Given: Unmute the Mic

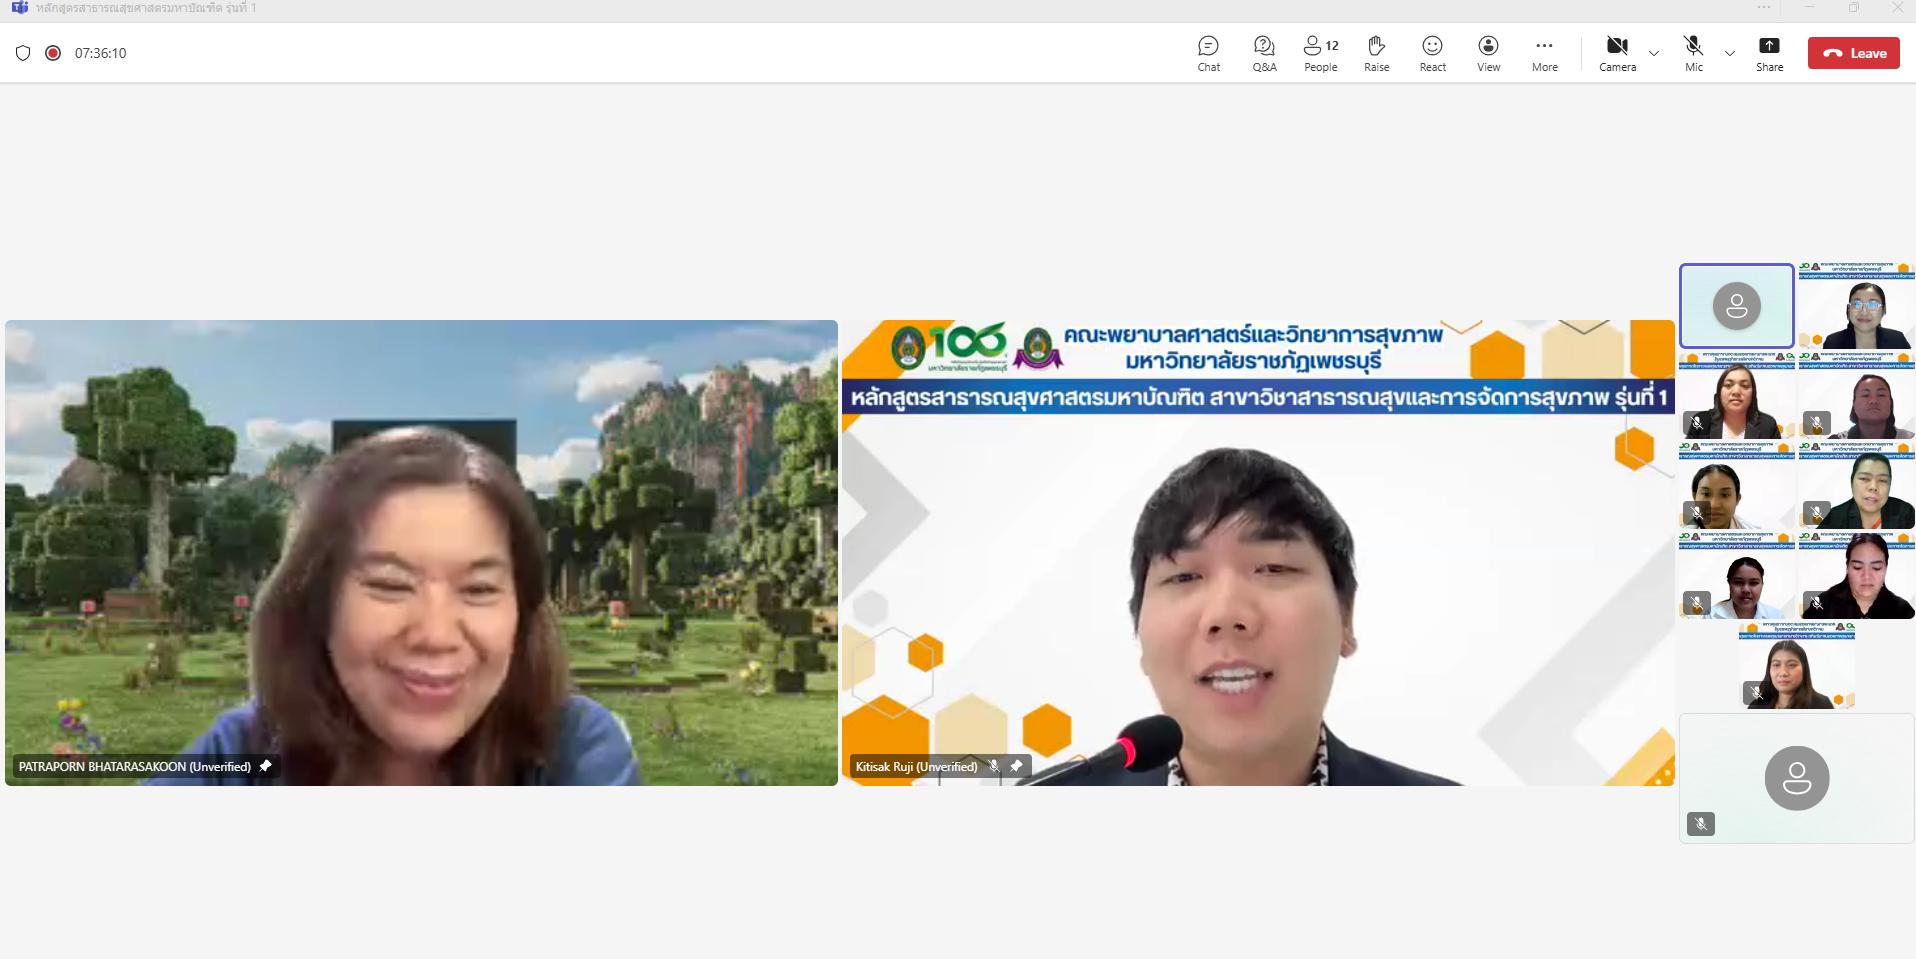Looking at the screenshot, I should click(1693, 53).
